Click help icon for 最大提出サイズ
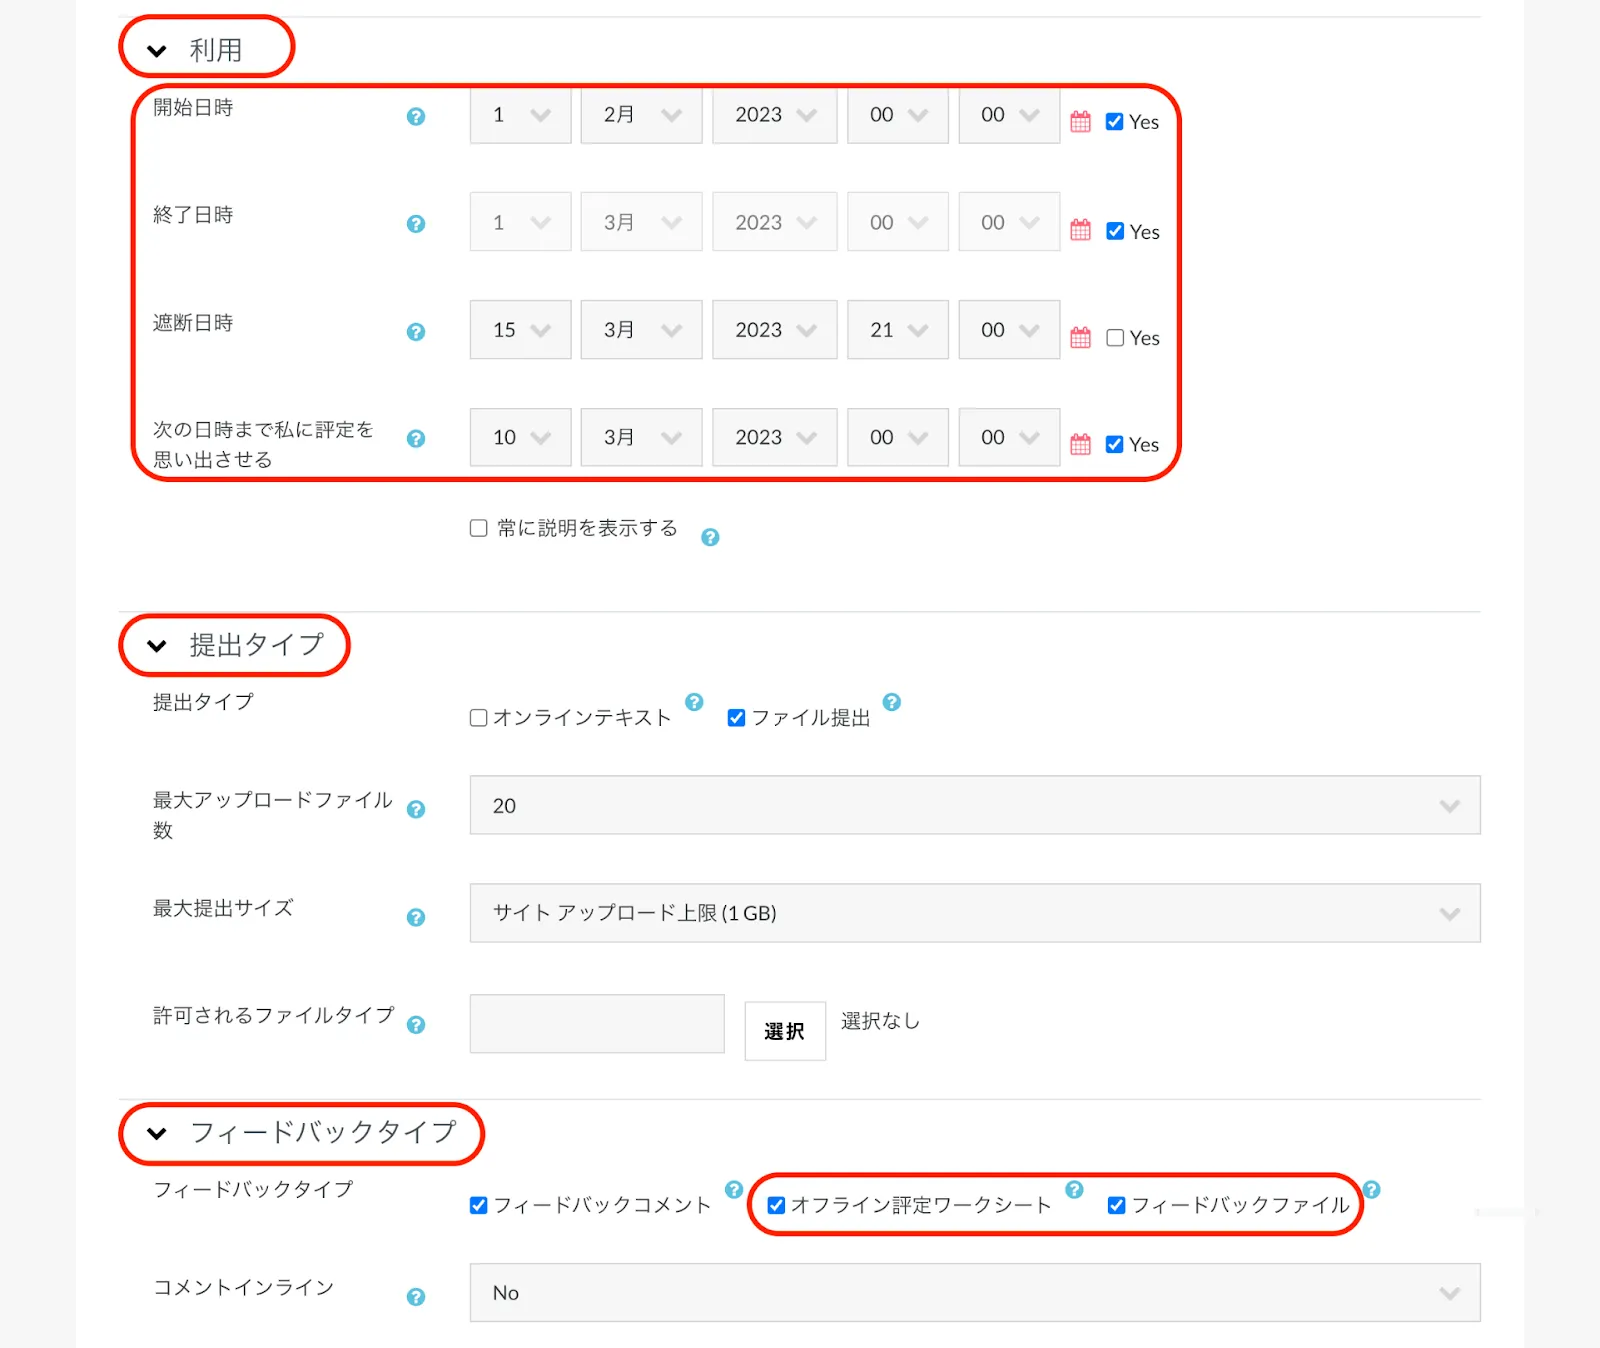This screenshot has height=1348, width=1600. pos(416,917)
